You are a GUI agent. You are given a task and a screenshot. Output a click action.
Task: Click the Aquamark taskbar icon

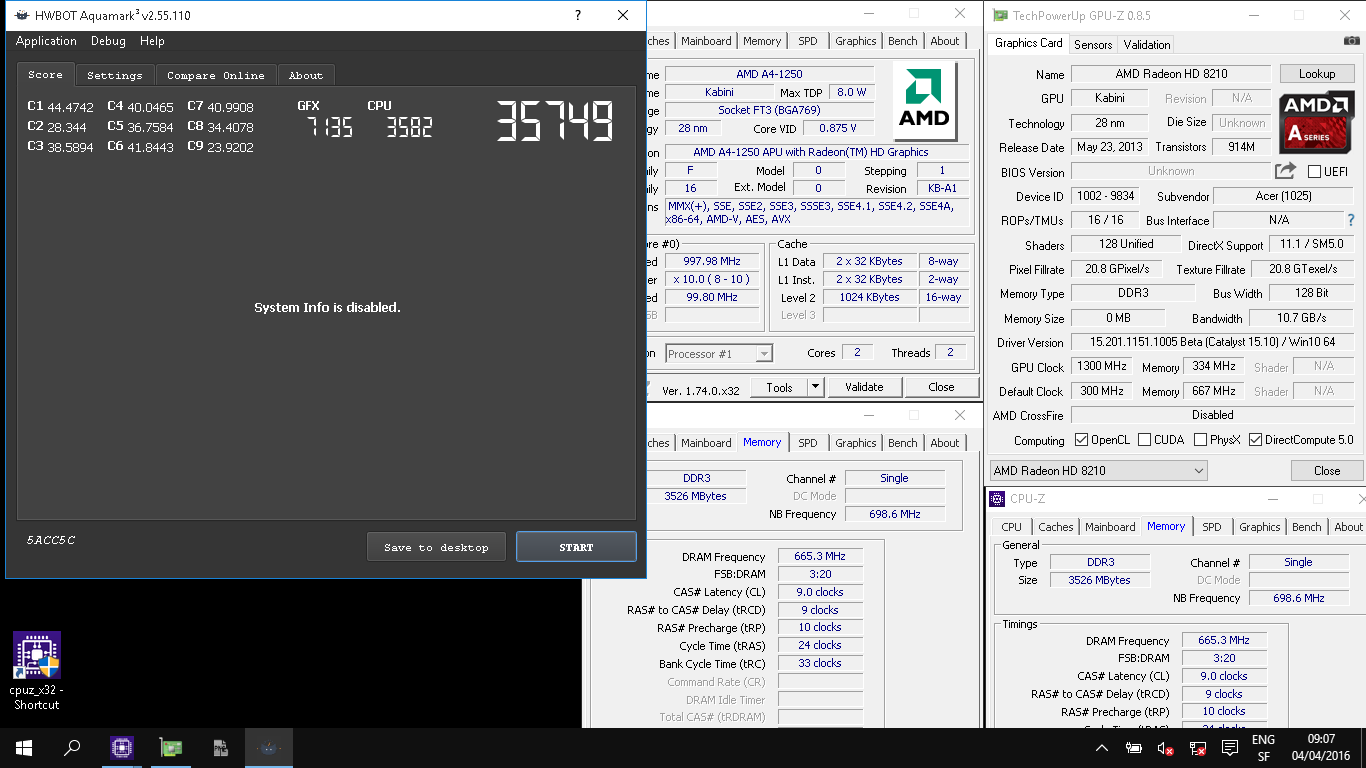click(x=270, y=748)
